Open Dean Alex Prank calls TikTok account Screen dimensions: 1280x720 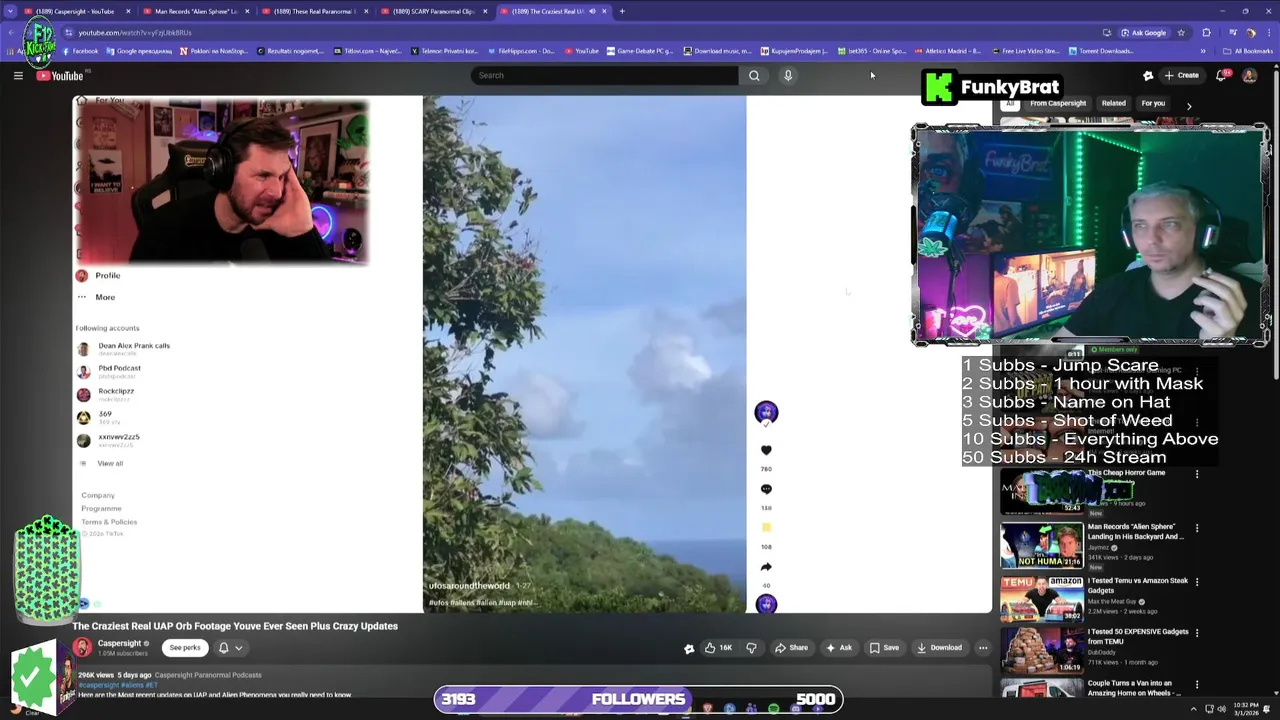124,349
